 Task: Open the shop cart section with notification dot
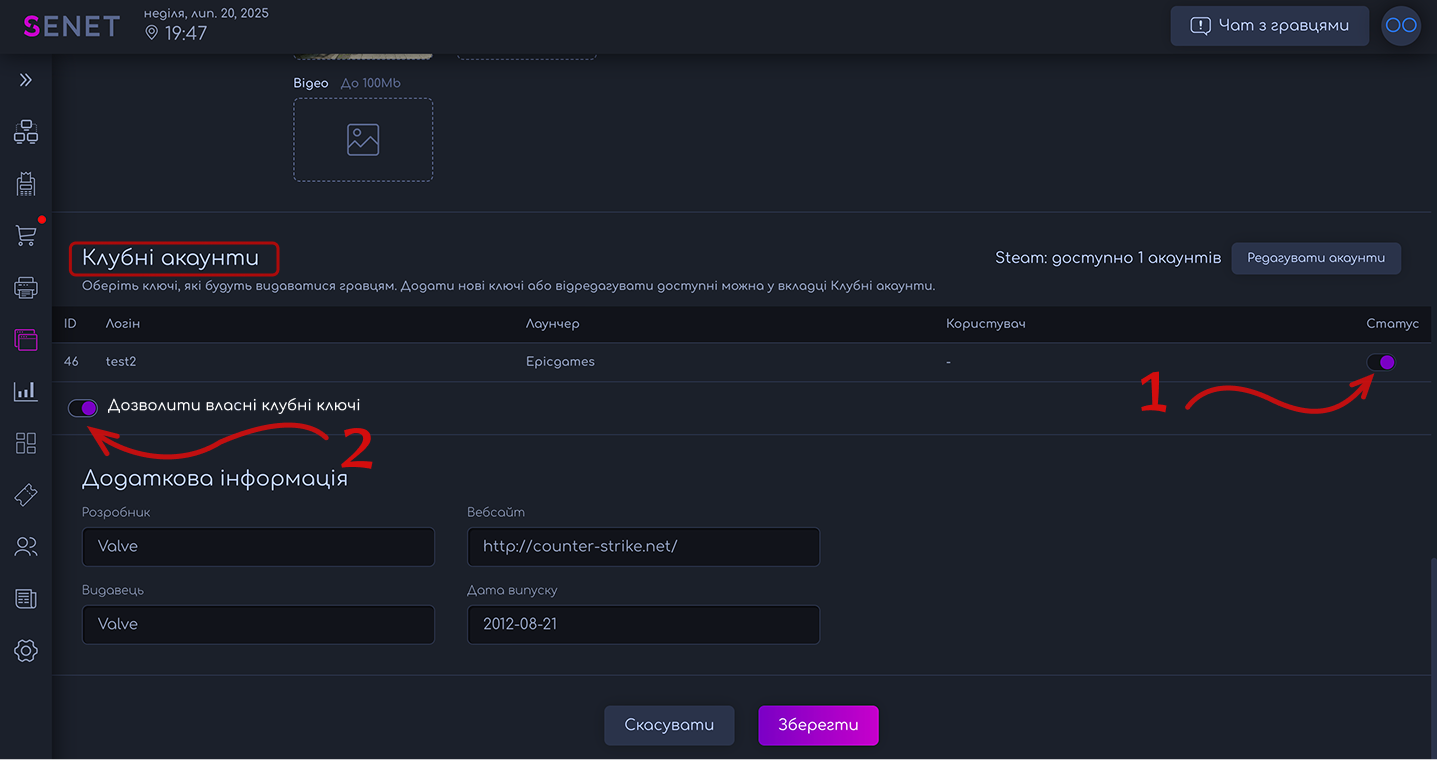coord(25,235)
